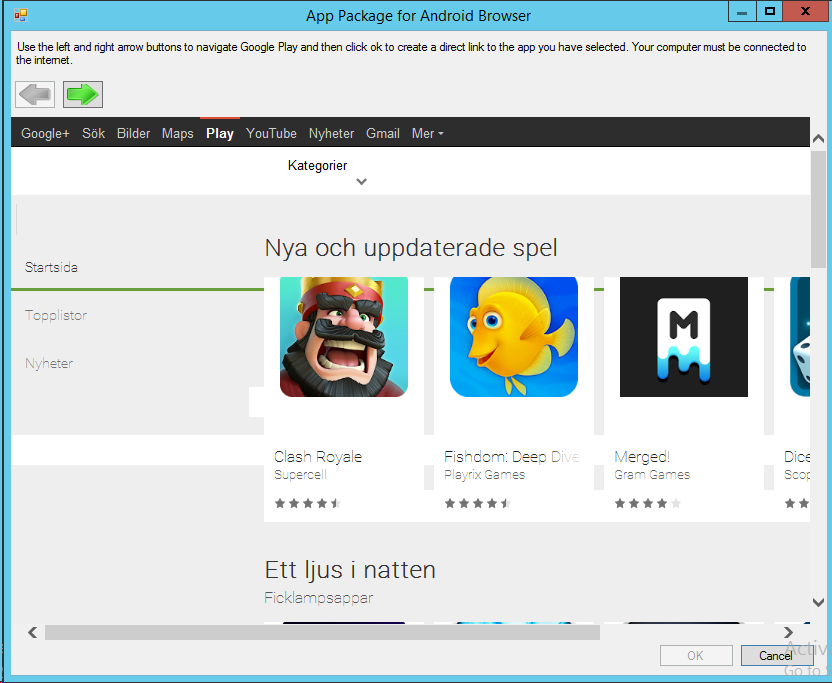The height and width of the screenshot is (683, 832).
Task: Expand the Kategorier dropdown
Action: tap(318, 172)
